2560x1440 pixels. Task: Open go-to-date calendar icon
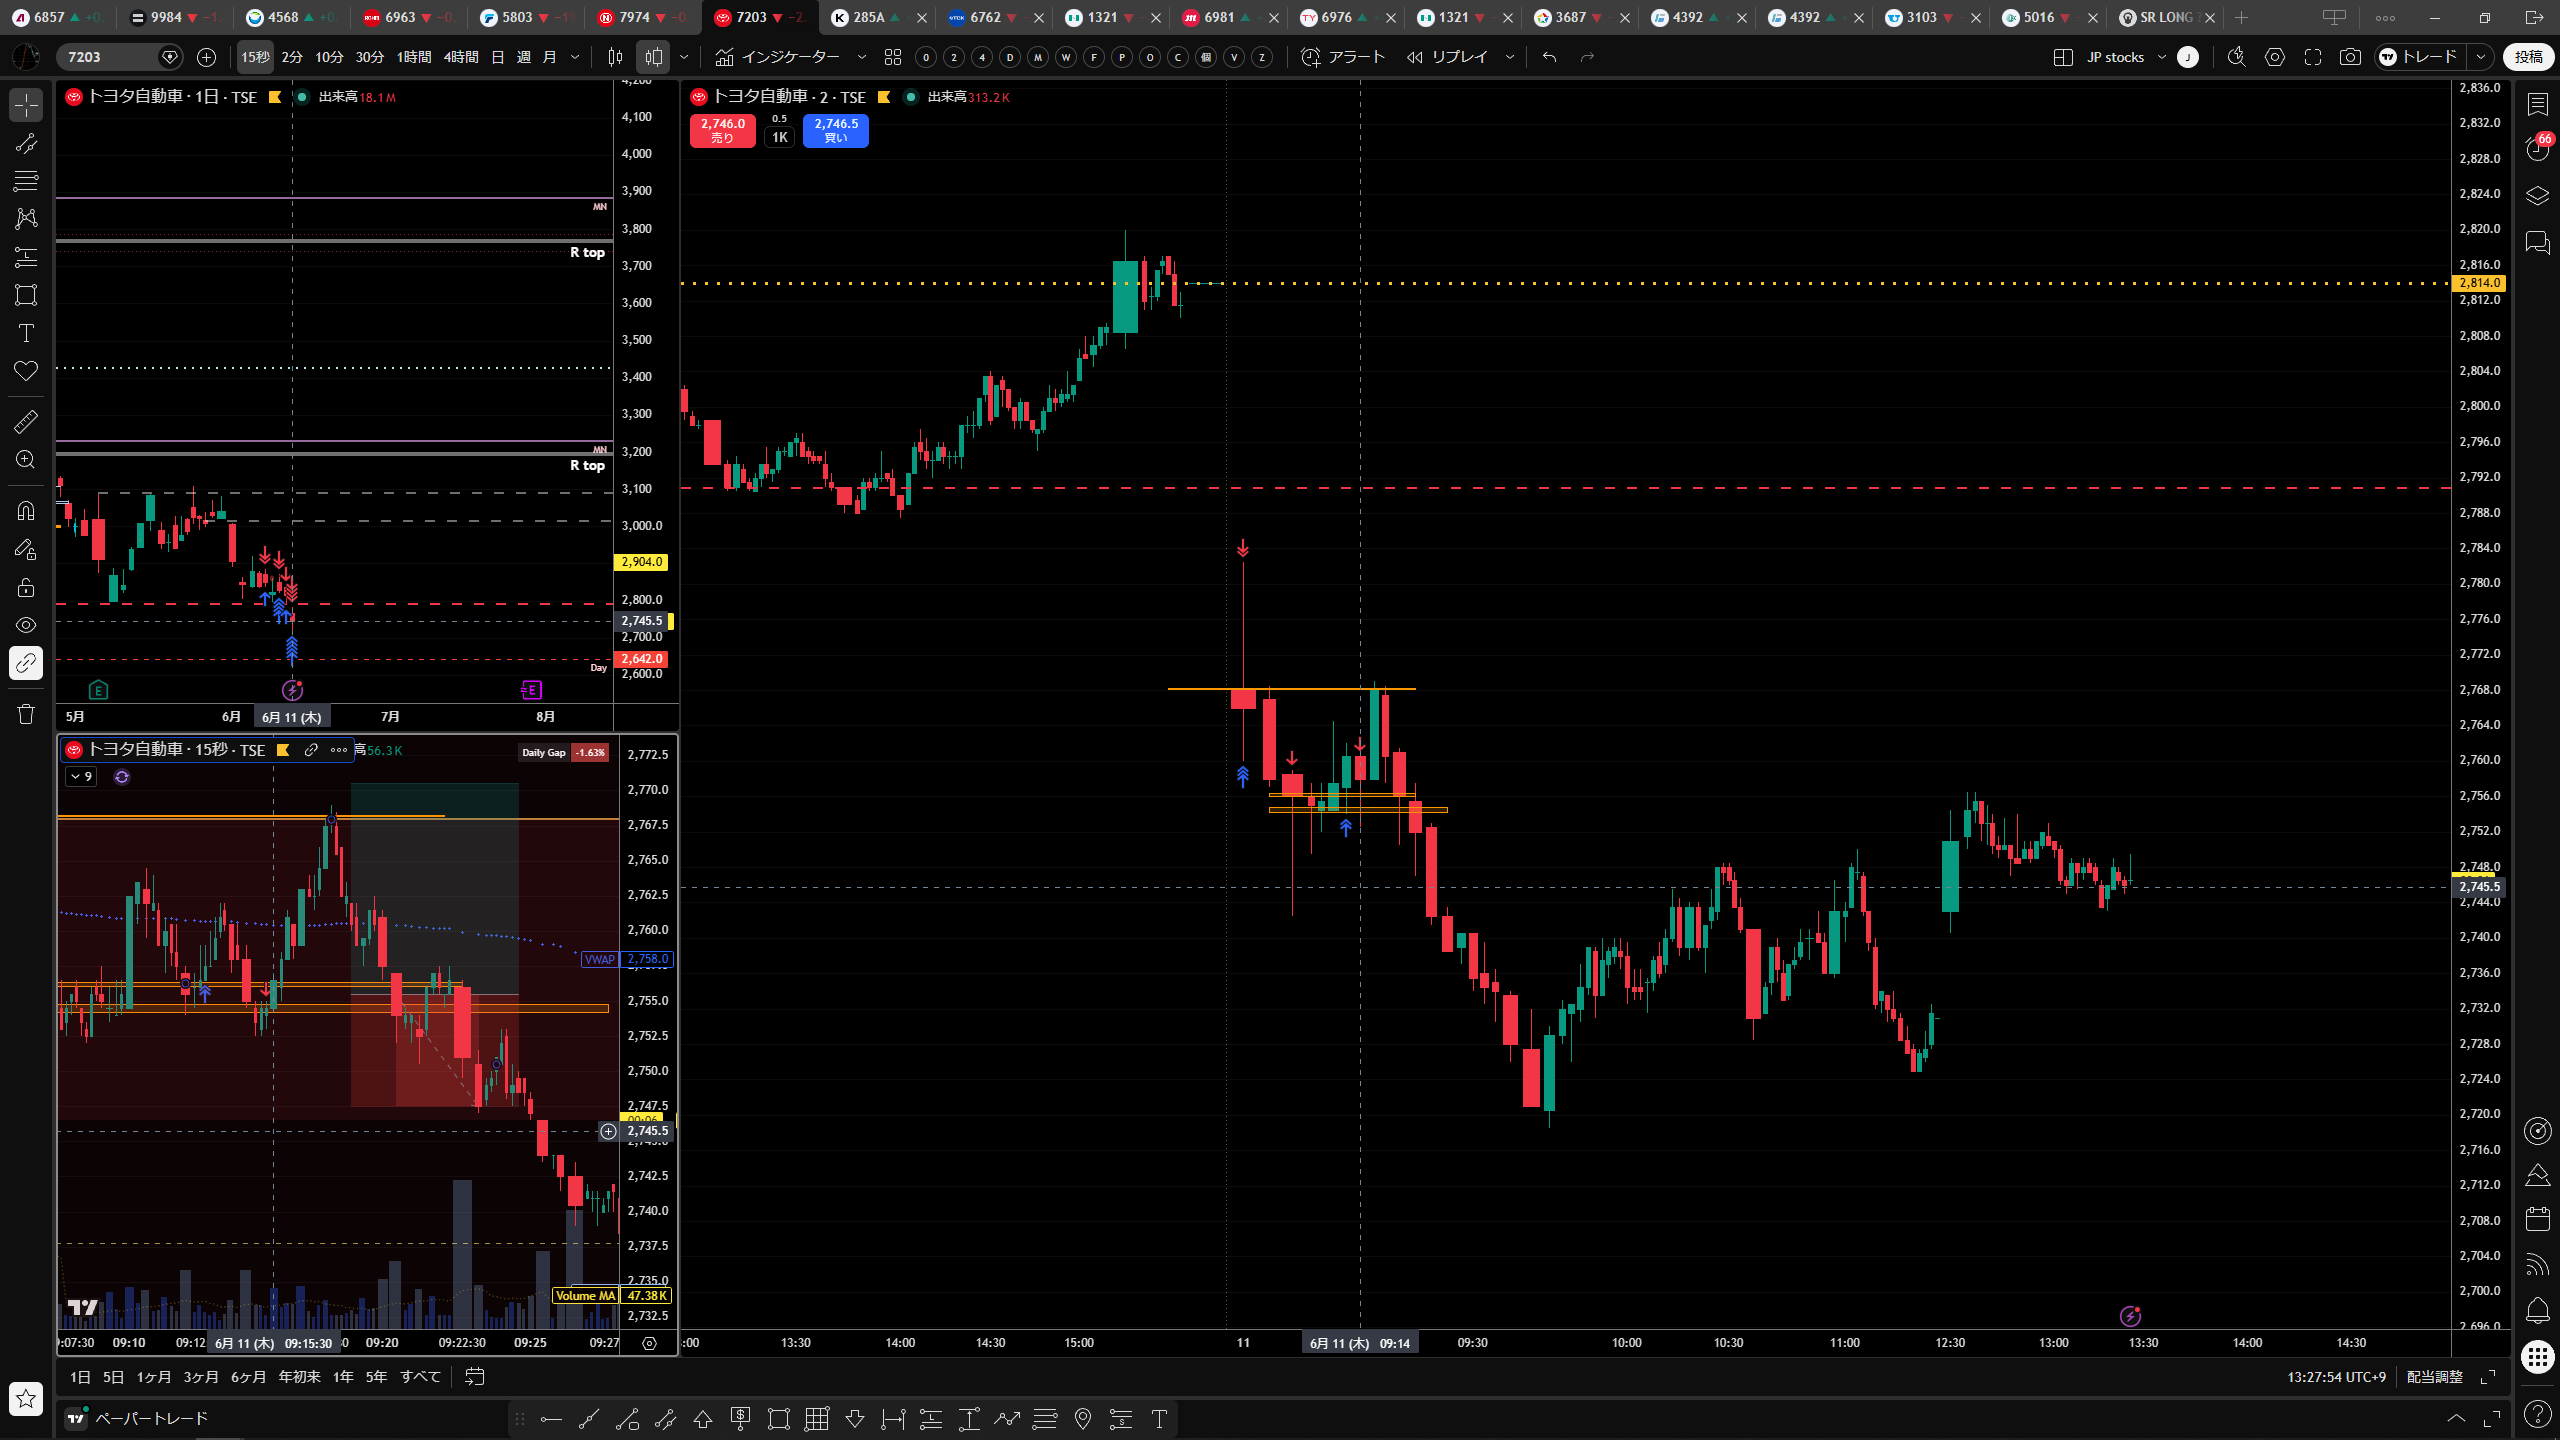point(475,1377)
